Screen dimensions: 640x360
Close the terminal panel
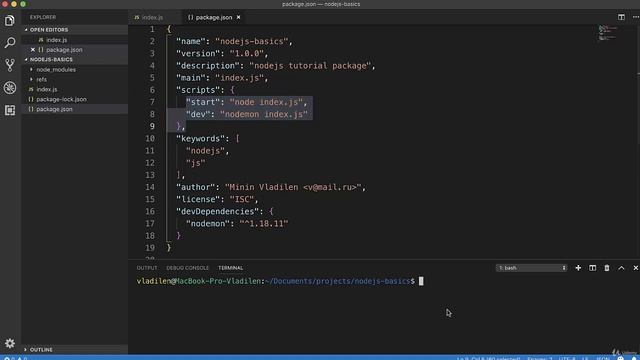point(636,268)
